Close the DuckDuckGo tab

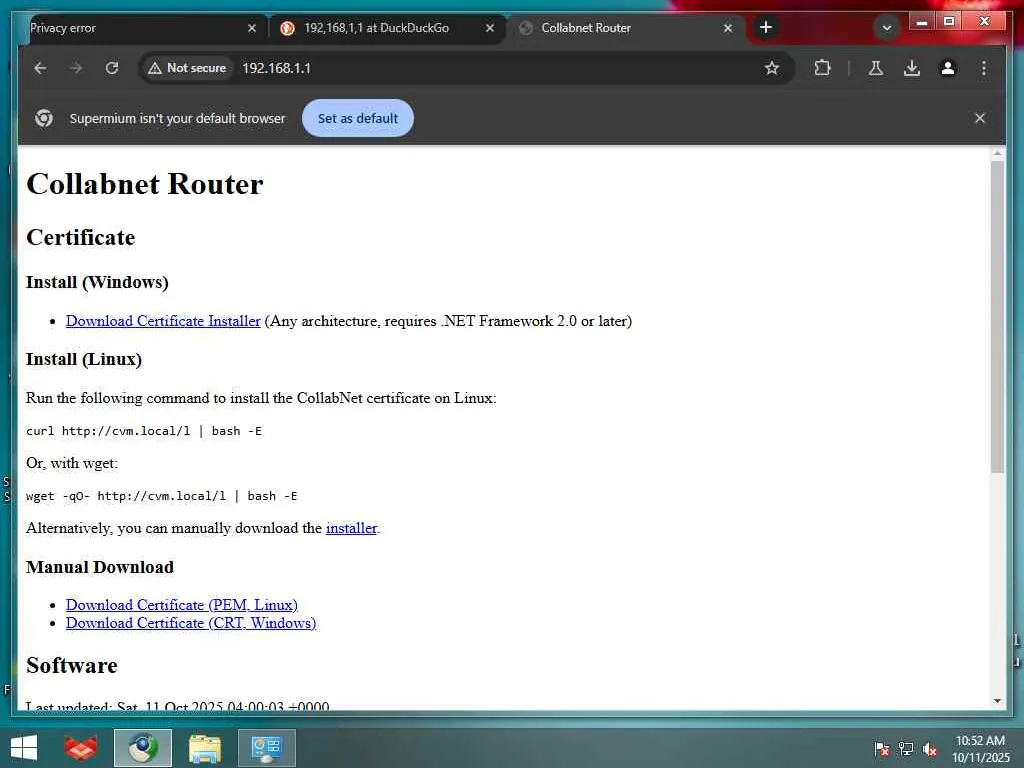tap(490, 28)
